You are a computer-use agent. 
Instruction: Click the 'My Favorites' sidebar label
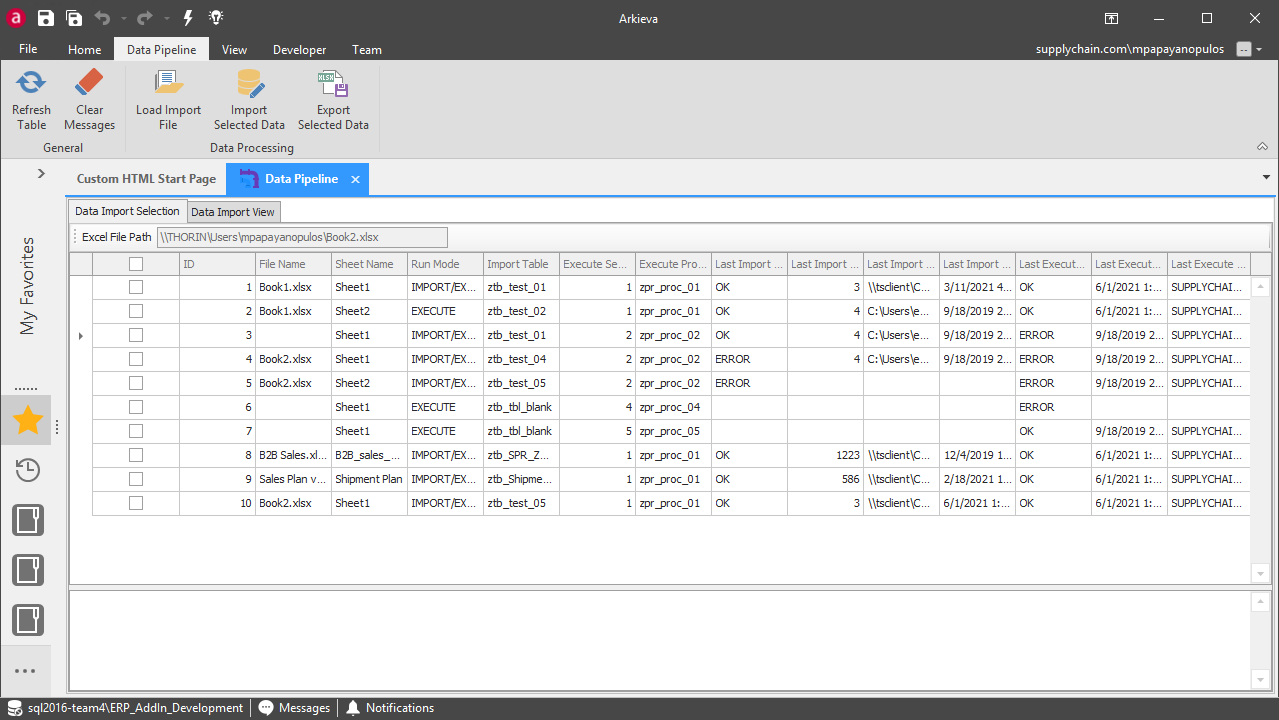click(27, 285)
